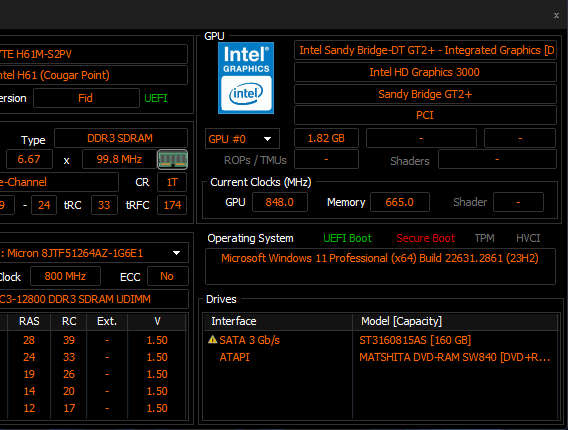
Task: Click the 6.67 memory multiplier value
Action: tap(29, 159)
